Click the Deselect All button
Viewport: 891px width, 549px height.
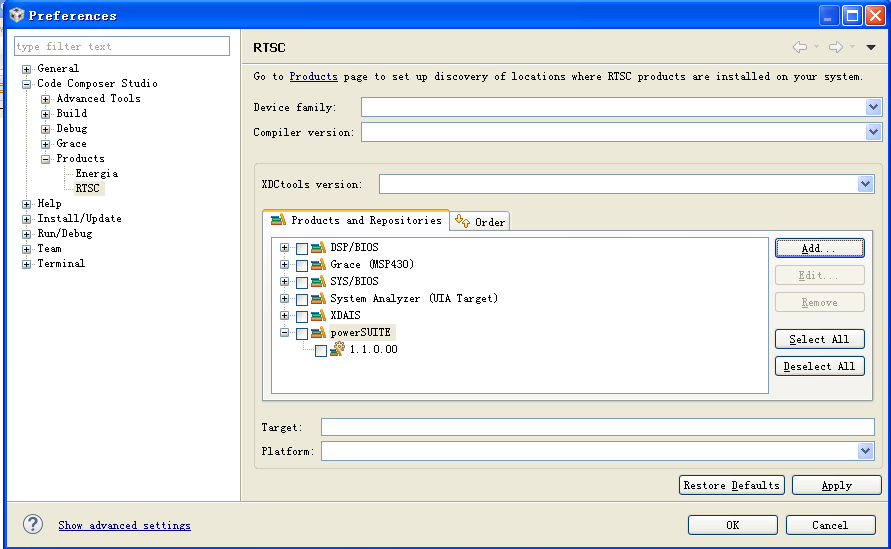[819, 367]
